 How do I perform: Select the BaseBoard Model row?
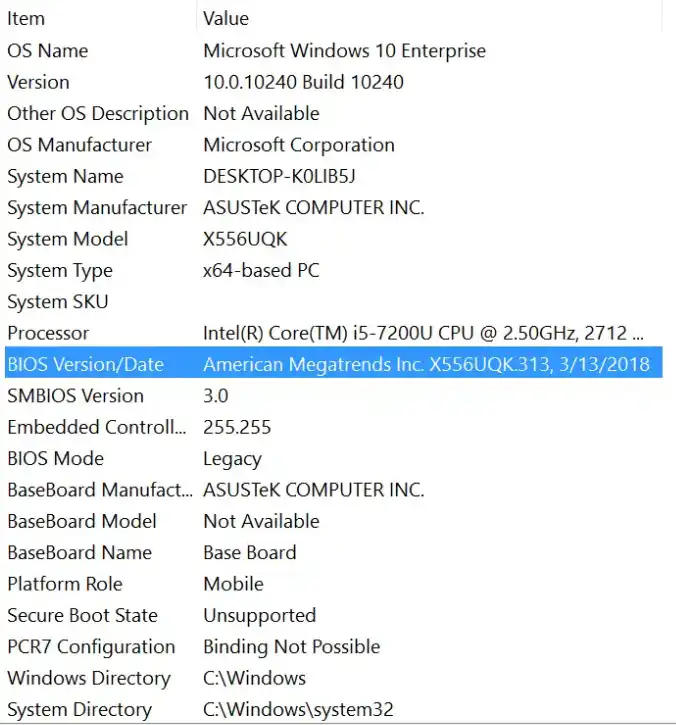point(82,521)
